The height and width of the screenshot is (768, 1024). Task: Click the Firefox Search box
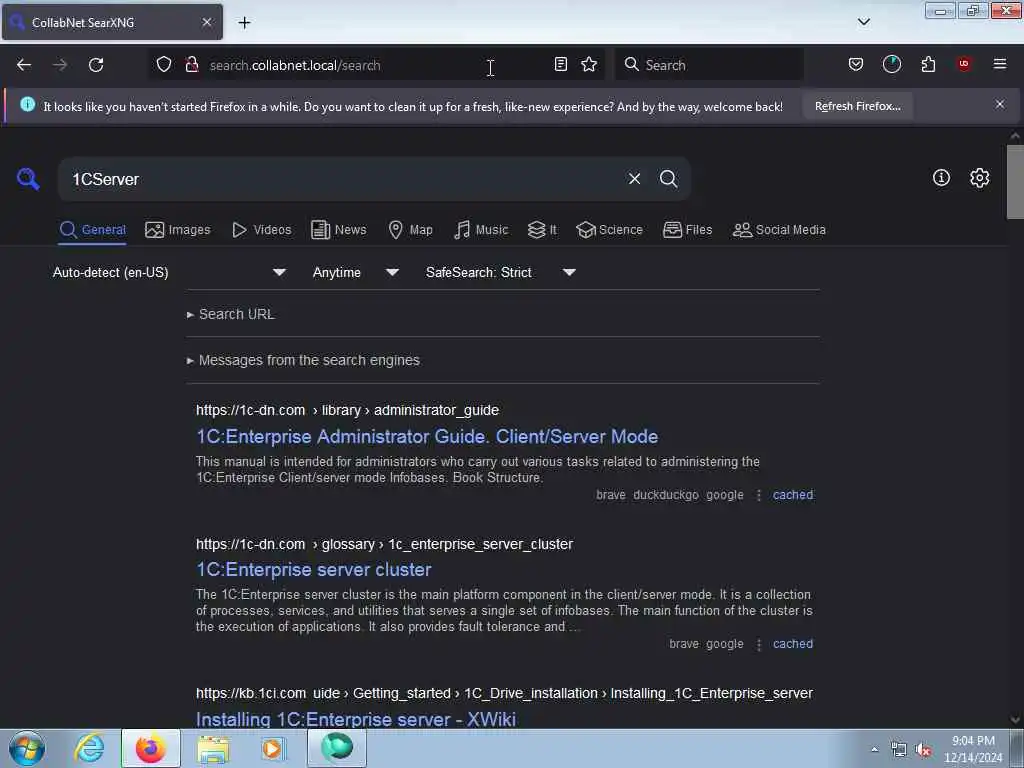(709, 65)
